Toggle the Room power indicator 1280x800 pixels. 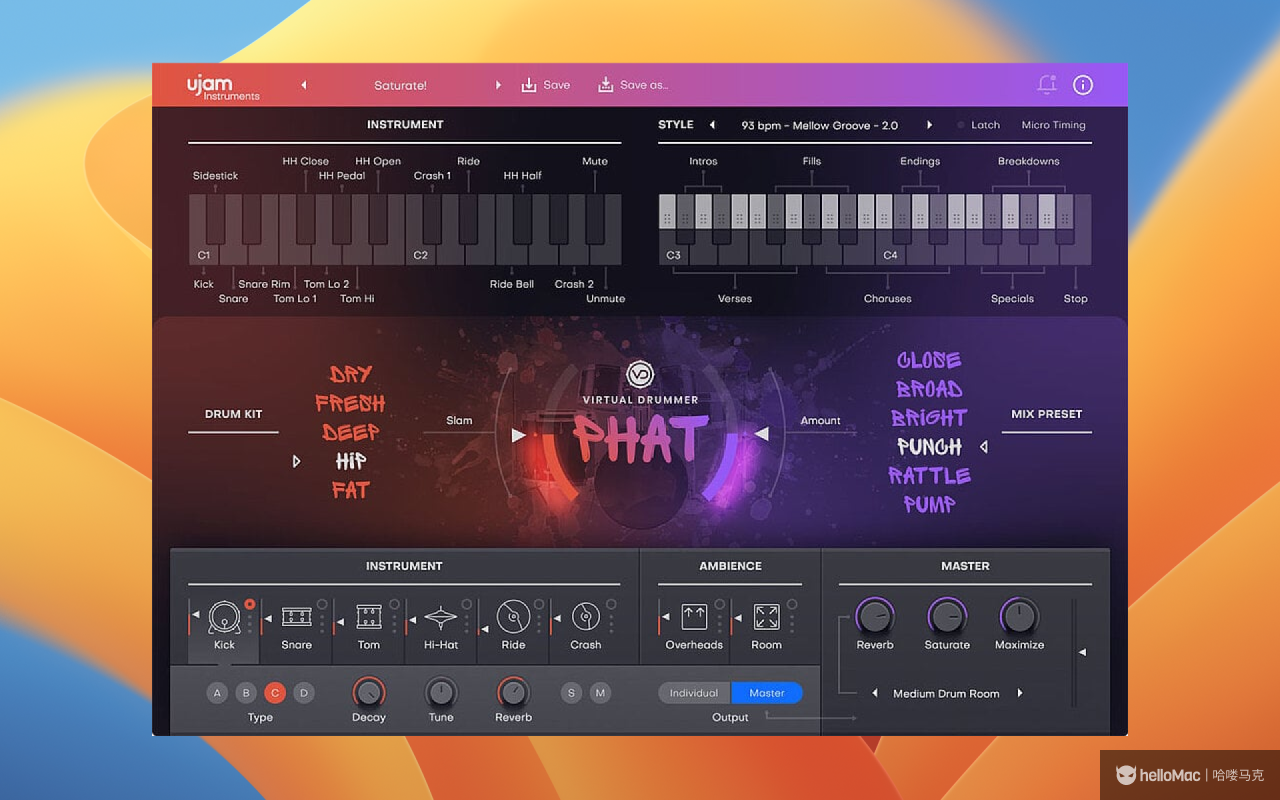[x=792, y=604]
